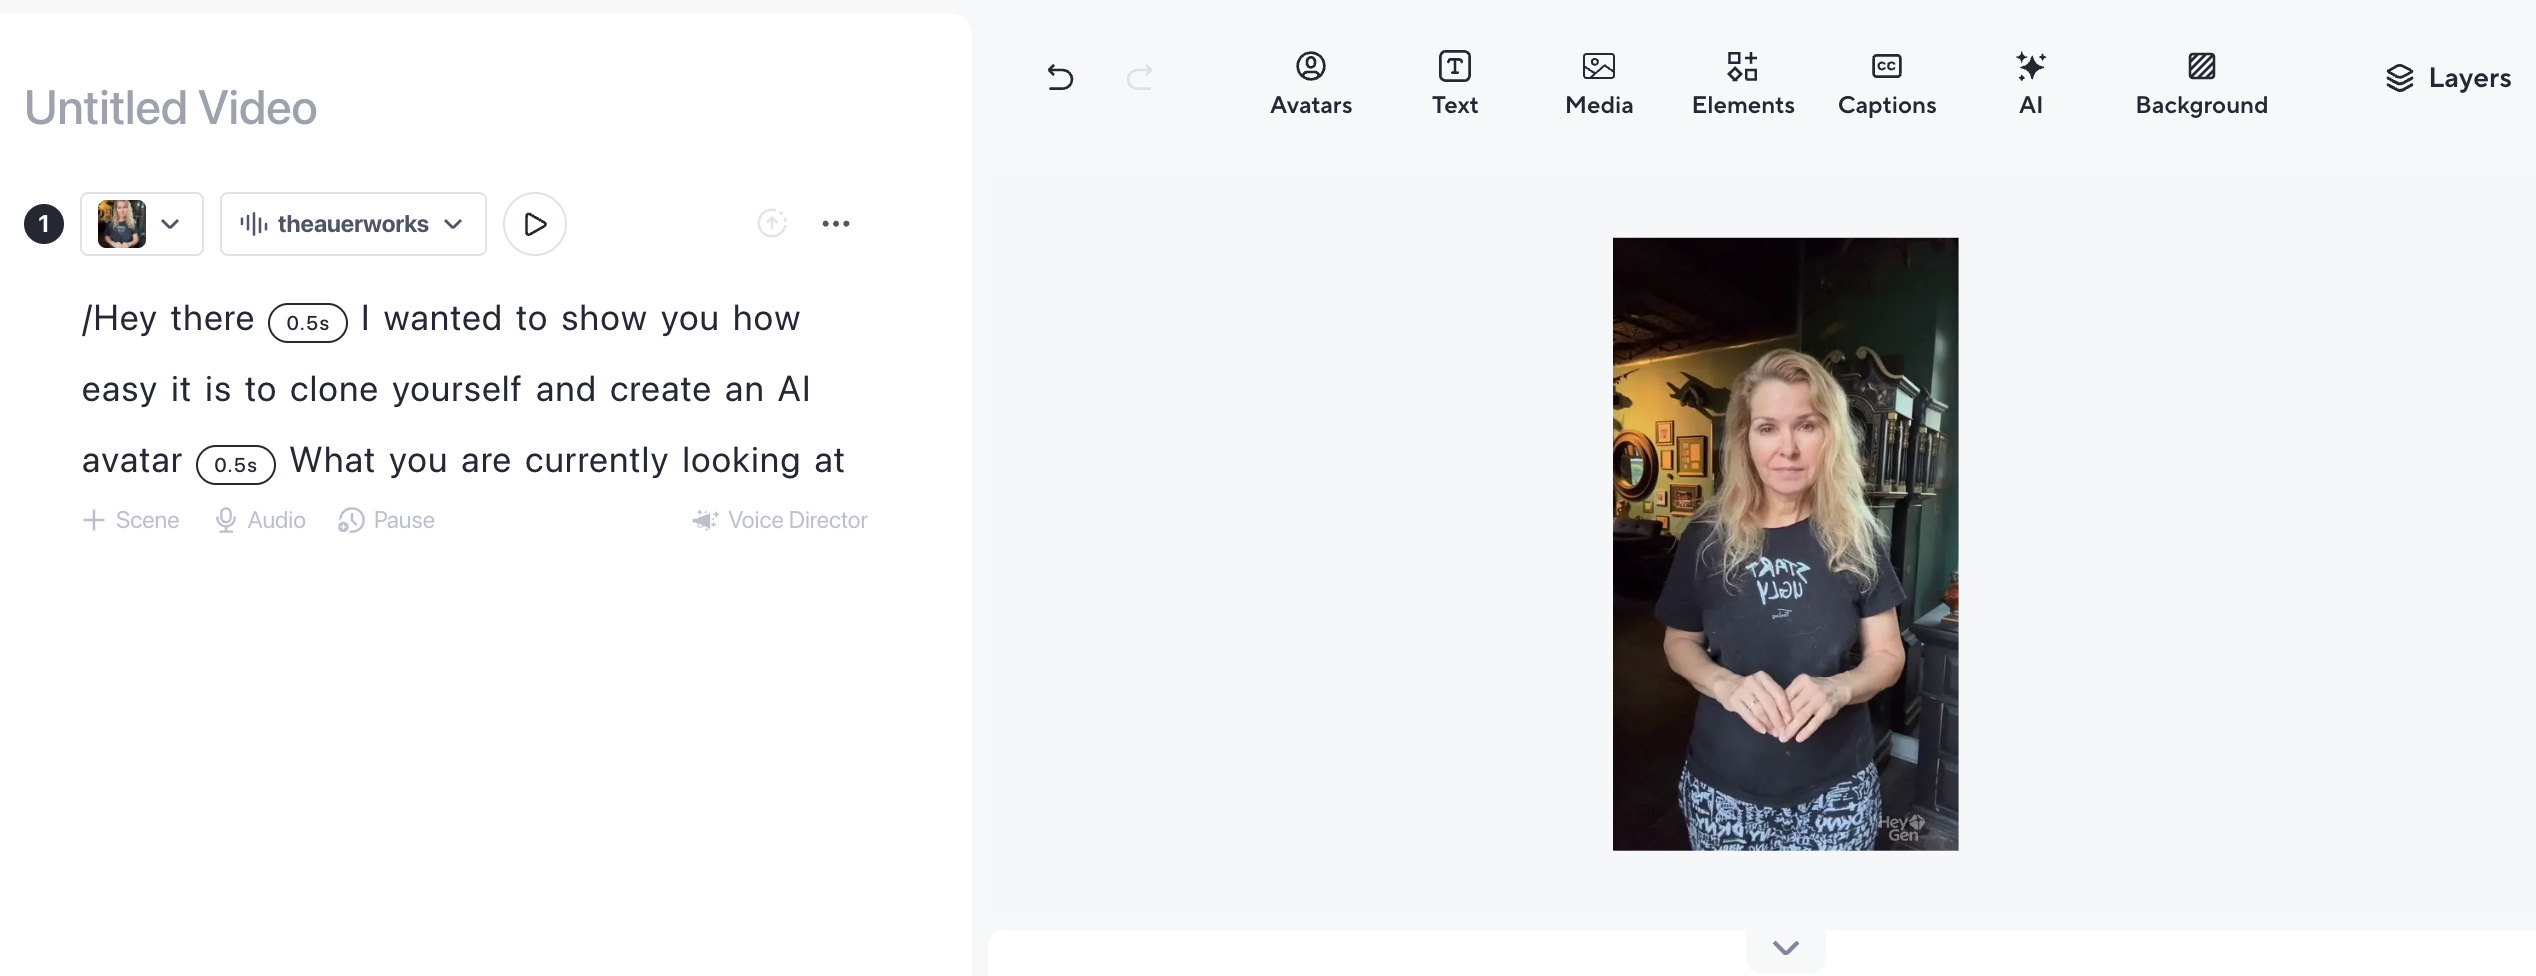Open the Captions tool
The width and height of the screenshot is (2536, 976).
point(1886,84)
